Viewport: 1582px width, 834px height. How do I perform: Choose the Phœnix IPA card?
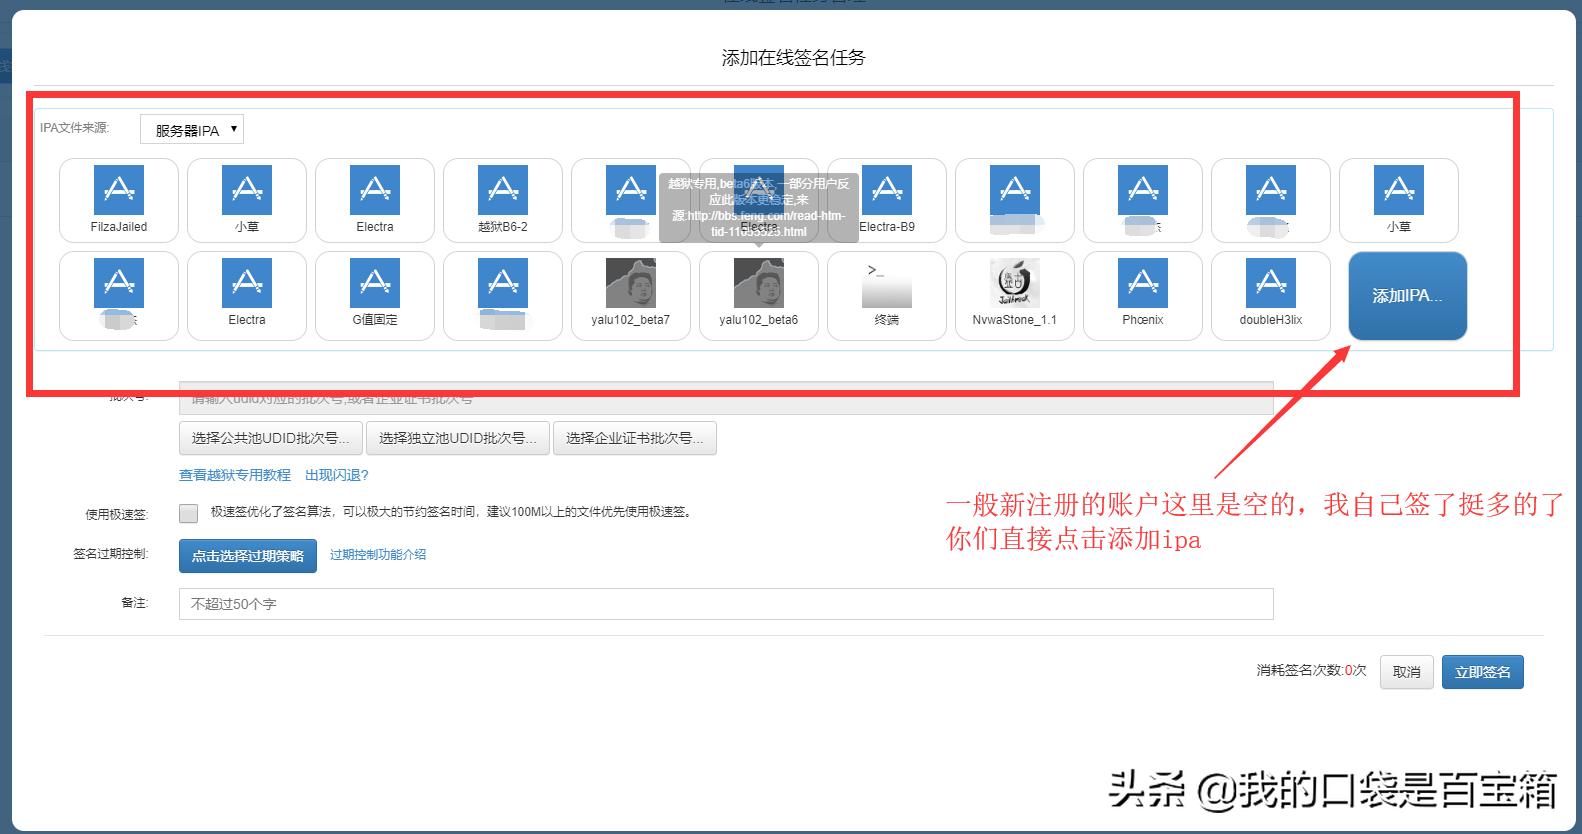click(1143, 296)
